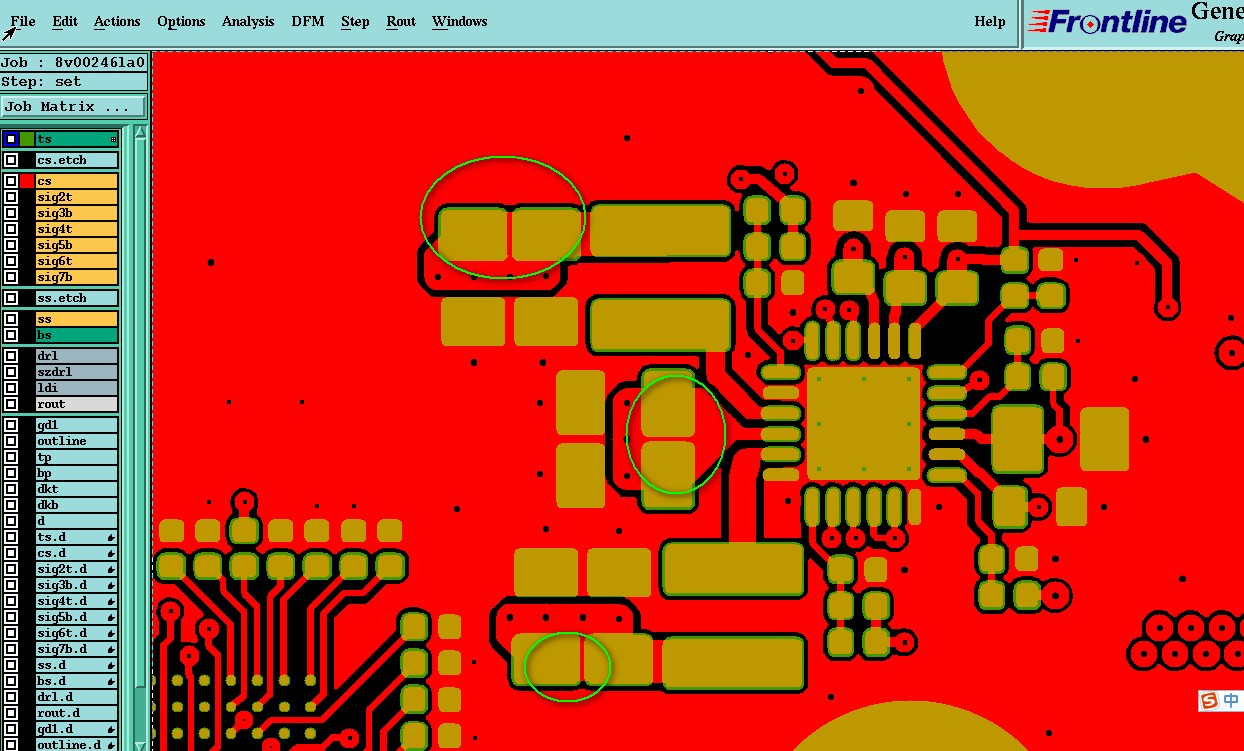Image resolution: width=1244 pixels, height=751 pixels.
Task: Select the dkt layer name
Action: [x=77, y=489]
